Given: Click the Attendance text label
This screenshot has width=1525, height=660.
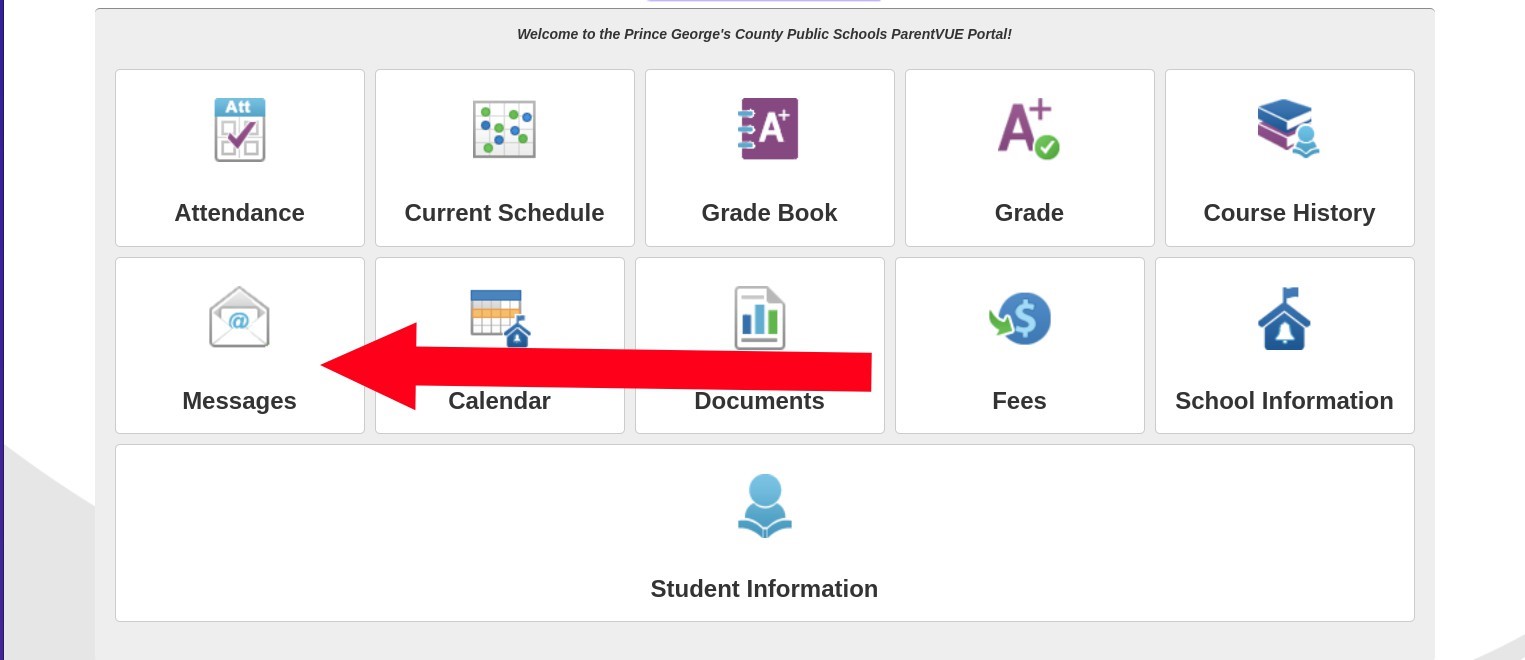Looking at the screenshot, I should tap(240, 213).
